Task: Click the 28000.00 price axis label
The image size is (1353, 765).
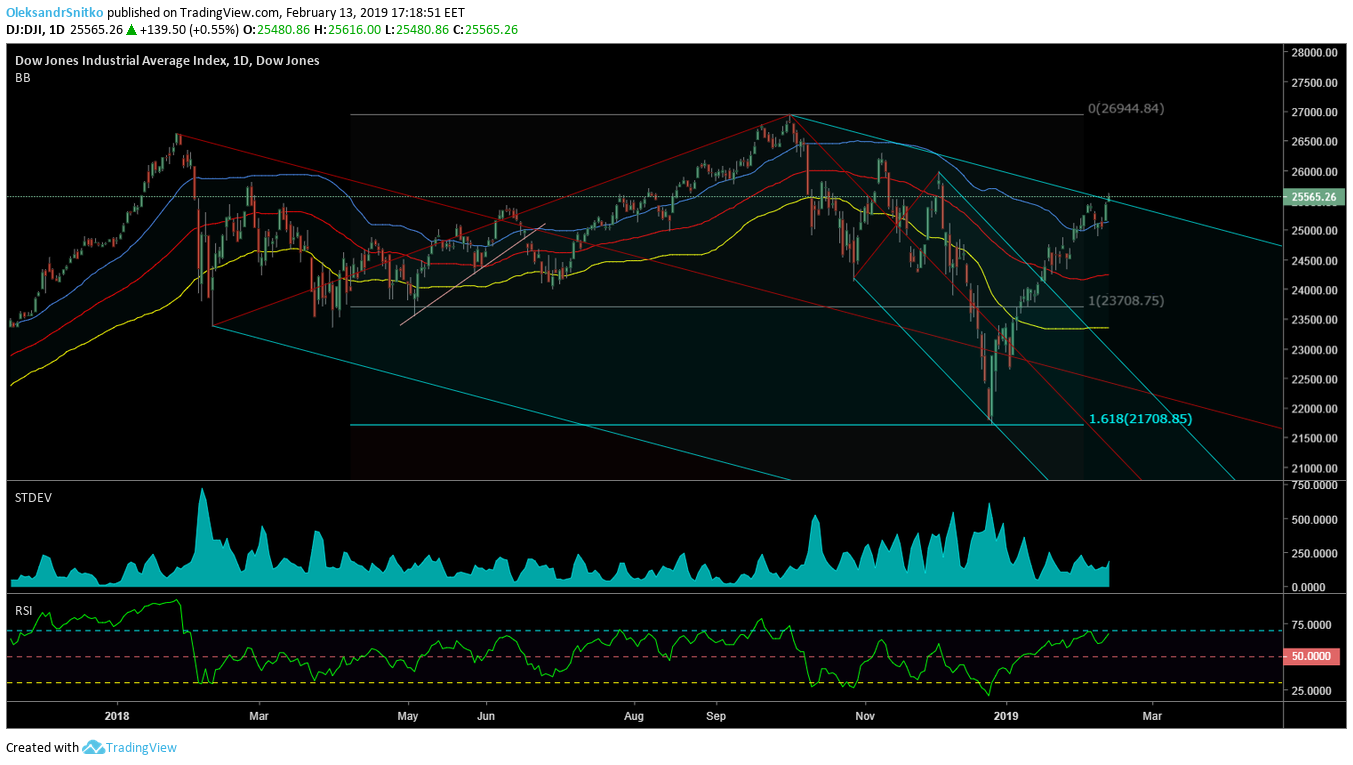Action: (x=1314, y=53)
